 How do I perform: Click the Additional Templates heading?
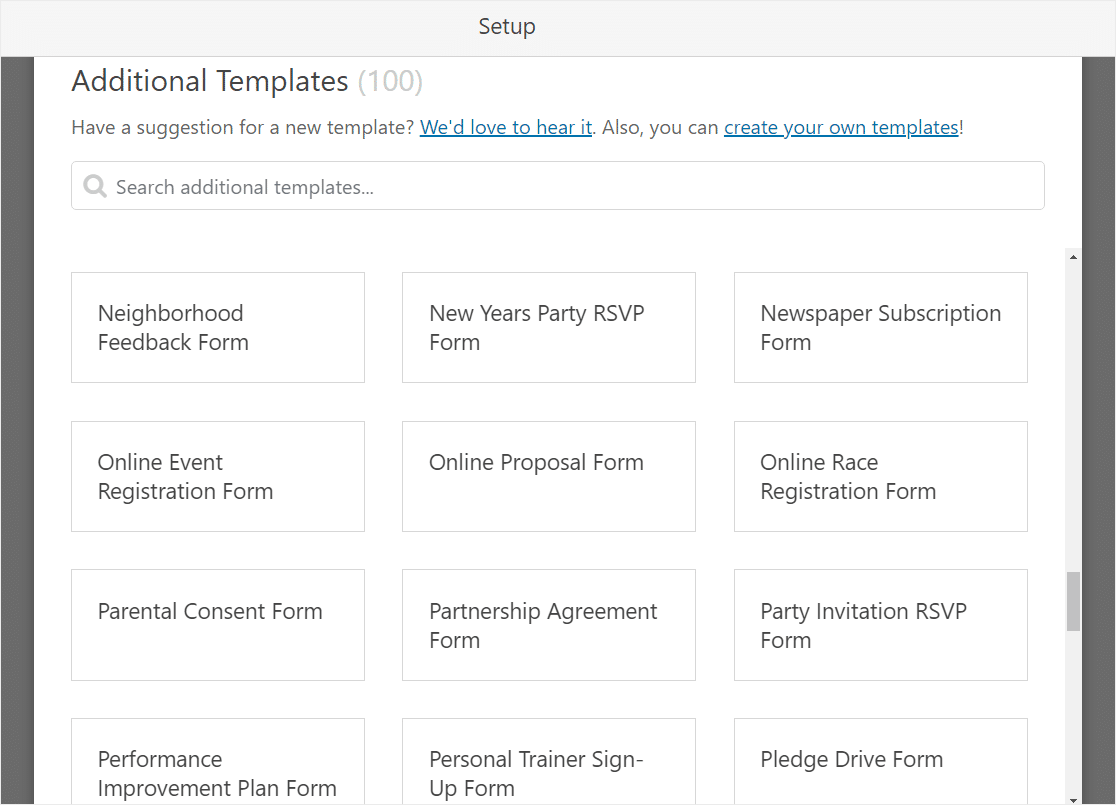(210, 81)
